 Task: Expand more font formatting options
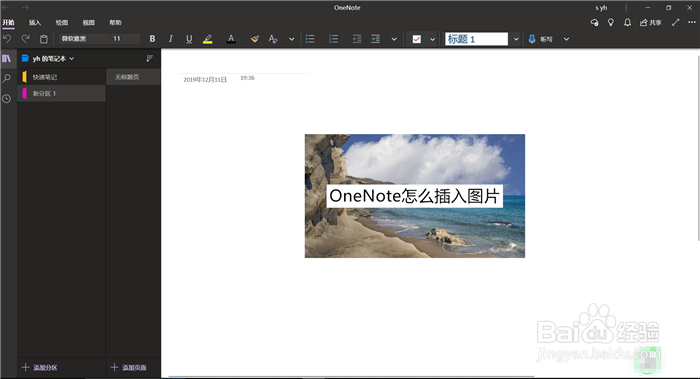click(292, 39)
